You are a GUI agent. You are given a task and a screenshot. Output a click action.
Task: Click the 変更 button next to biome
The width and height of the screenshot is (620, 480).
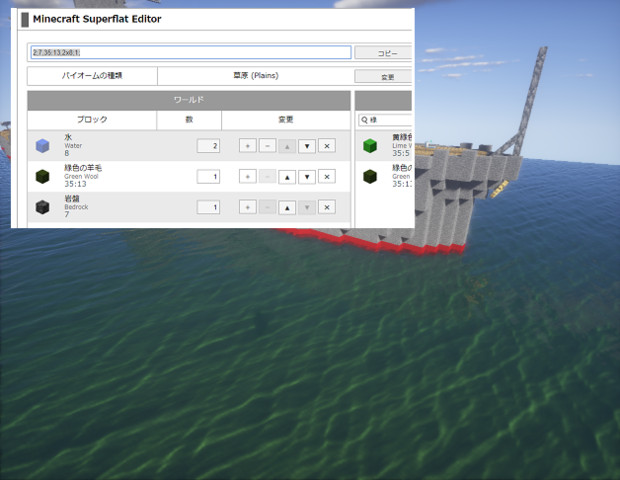pyautogui.click(x=383, y=77)
